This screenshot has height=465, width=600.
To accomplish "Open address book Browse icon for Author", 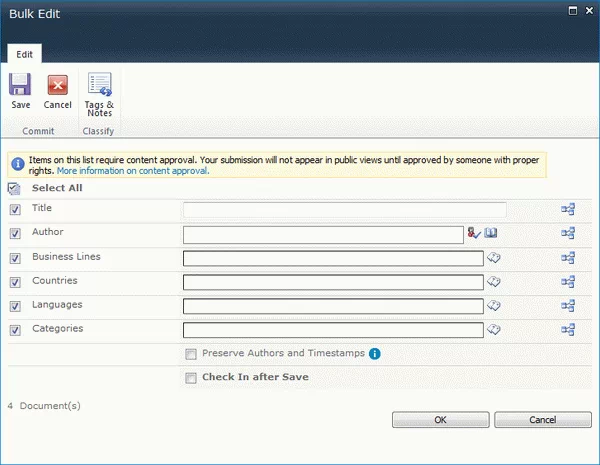I will click(x=491, y=233).
